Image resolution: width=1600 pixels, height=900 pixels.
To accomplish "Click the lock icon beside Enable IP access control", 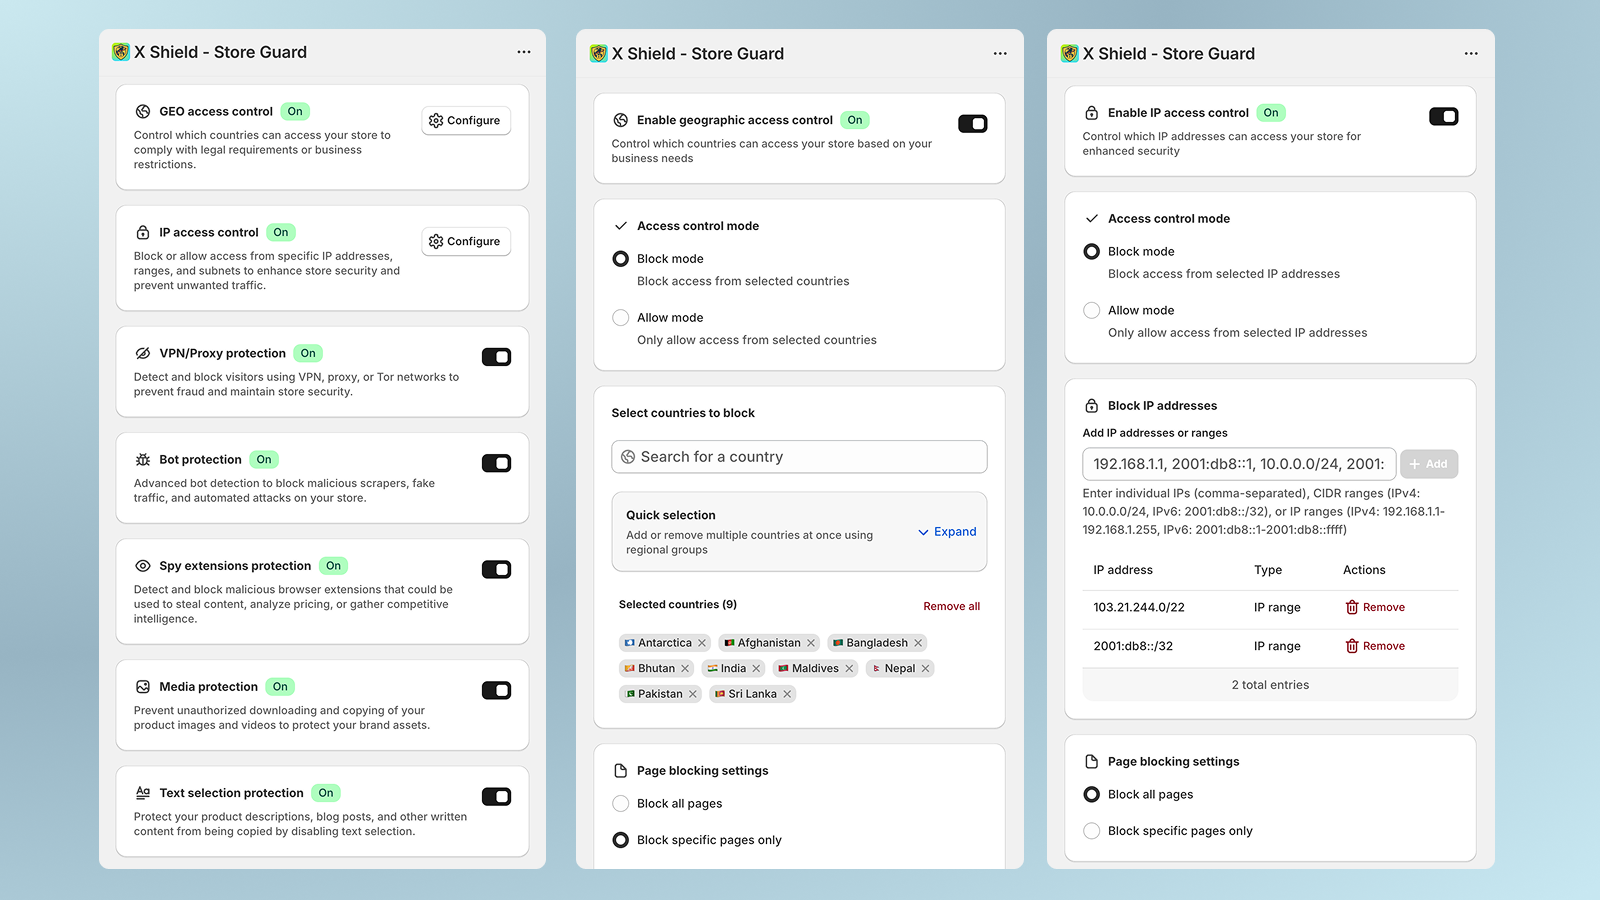I will [1092, 113].
